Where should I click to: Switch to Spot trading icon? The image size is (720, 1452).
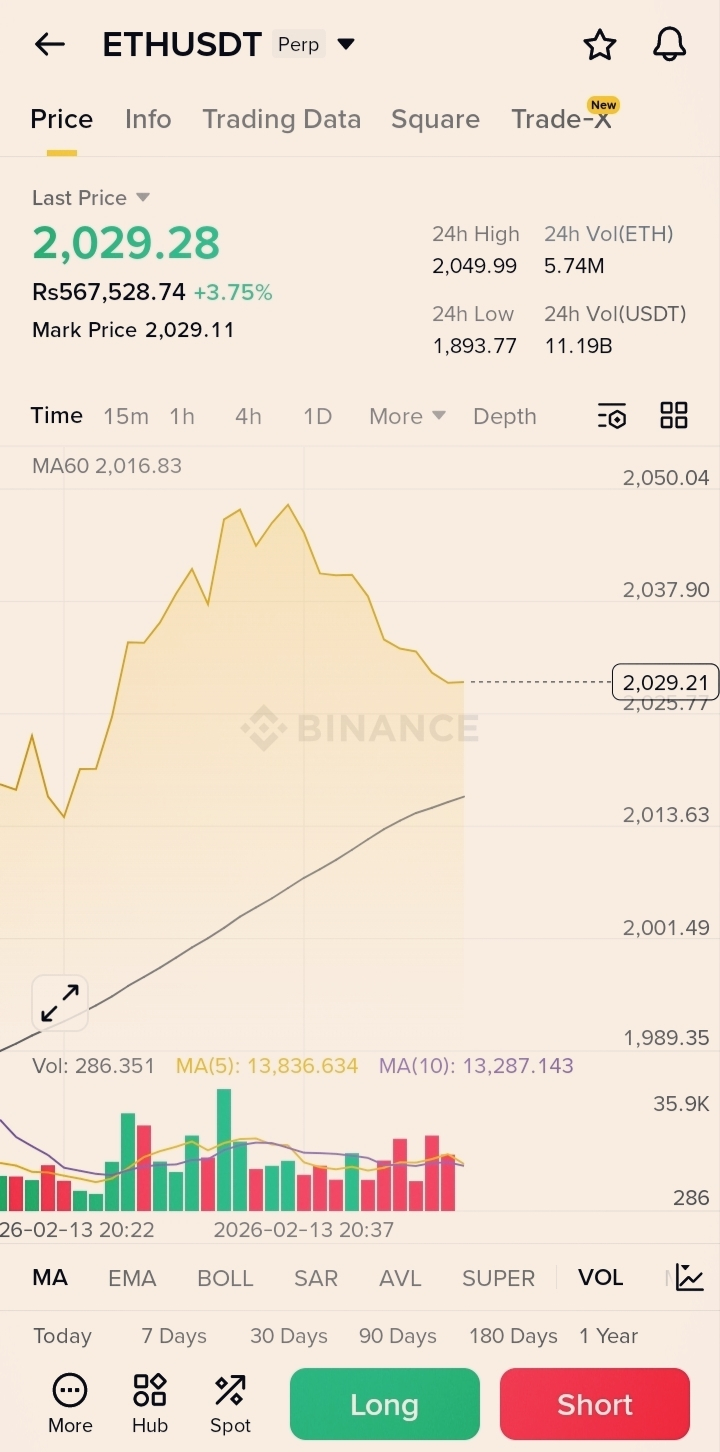tap(230, 1403)
